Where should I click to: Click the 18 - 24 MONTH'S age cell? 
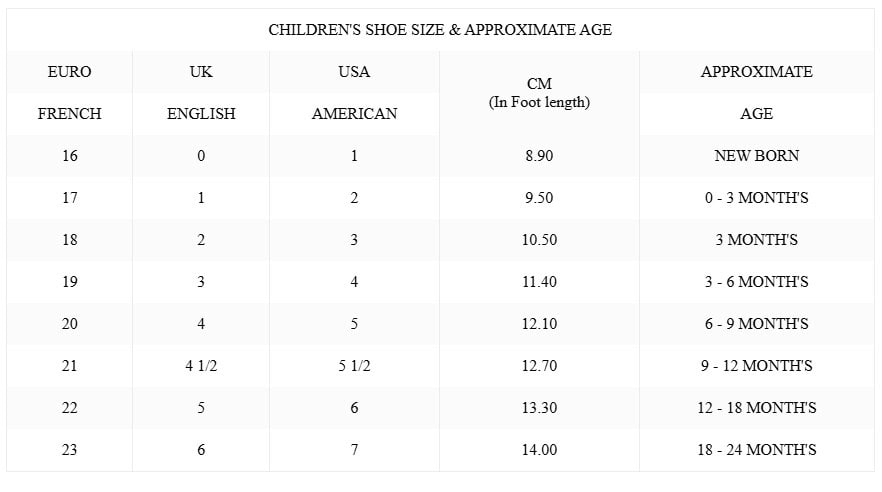point(756,450)
